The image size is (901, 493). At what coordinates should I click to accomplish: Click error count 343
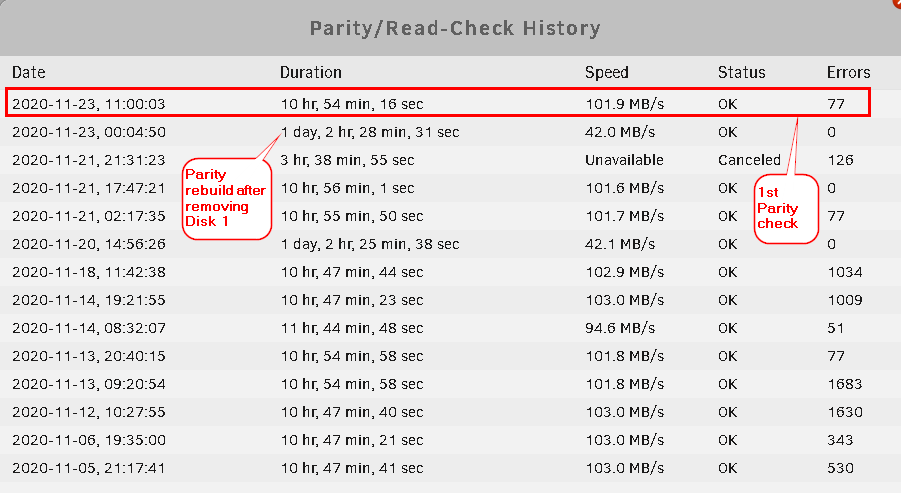[840, 441]
